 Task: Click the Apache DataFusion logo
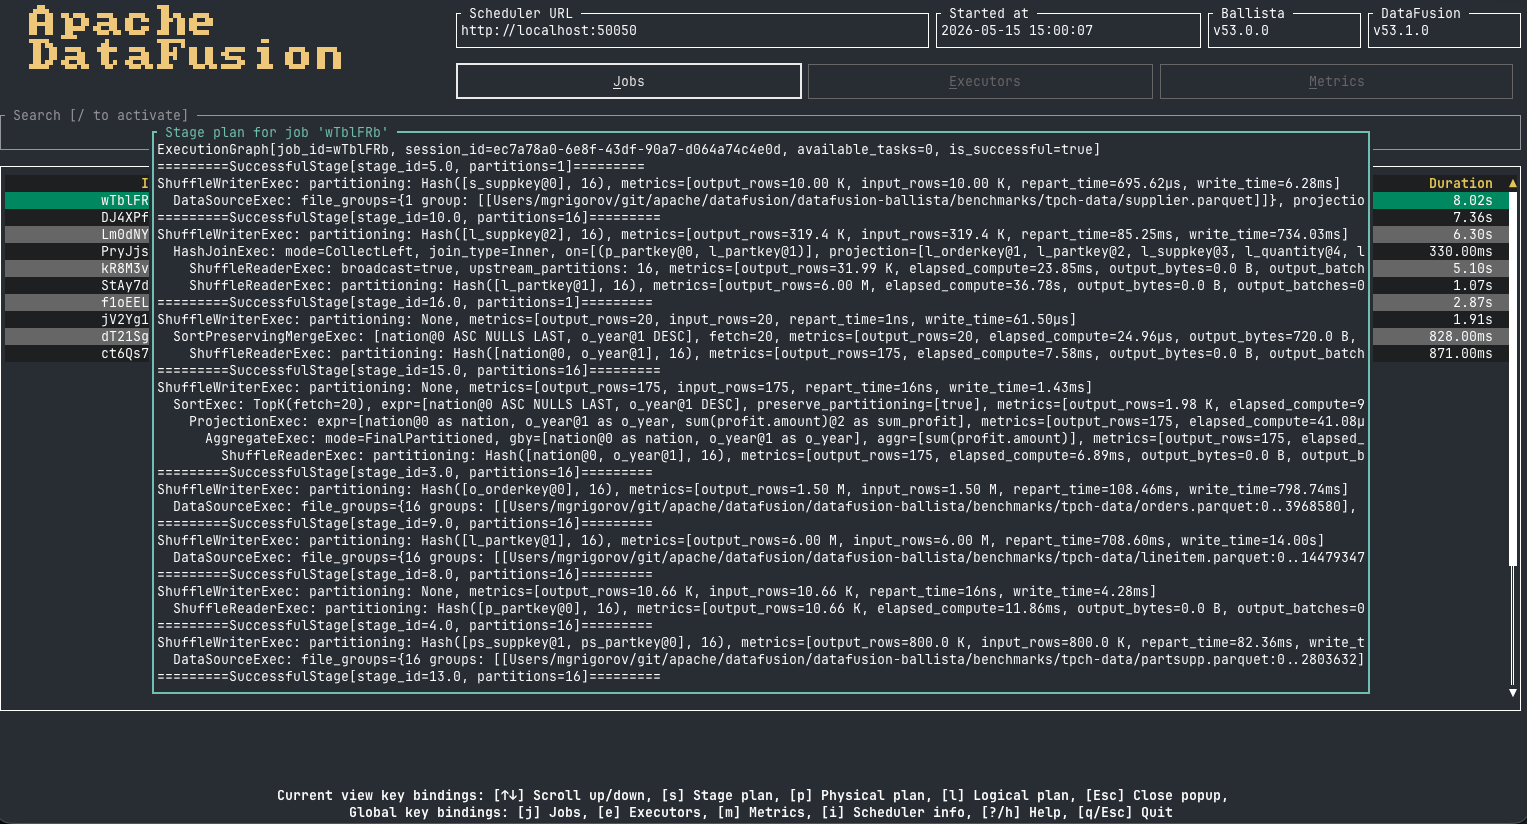coord(185,38)
